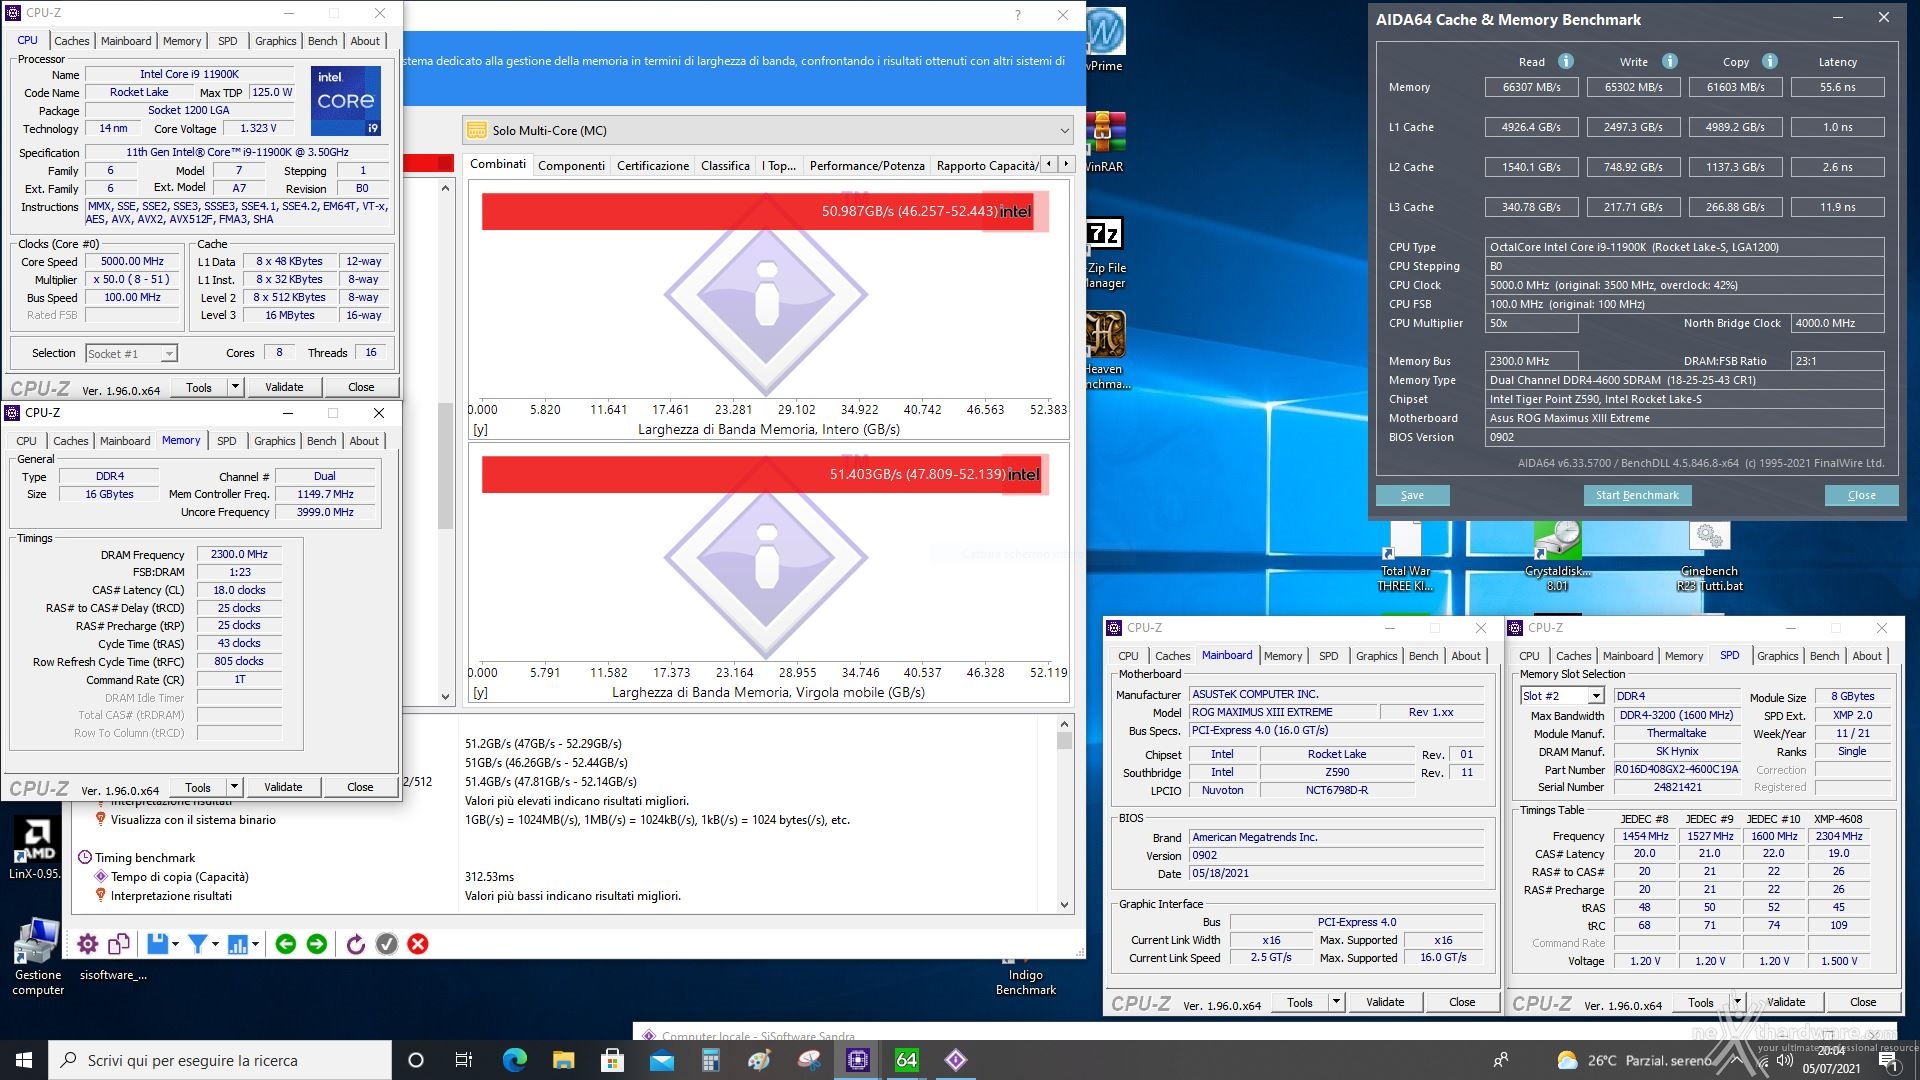Screen dimensions: 1920x1080
Task: Expand the dropdown arrow beside Sandra's save icon
Action: [175, 944]
